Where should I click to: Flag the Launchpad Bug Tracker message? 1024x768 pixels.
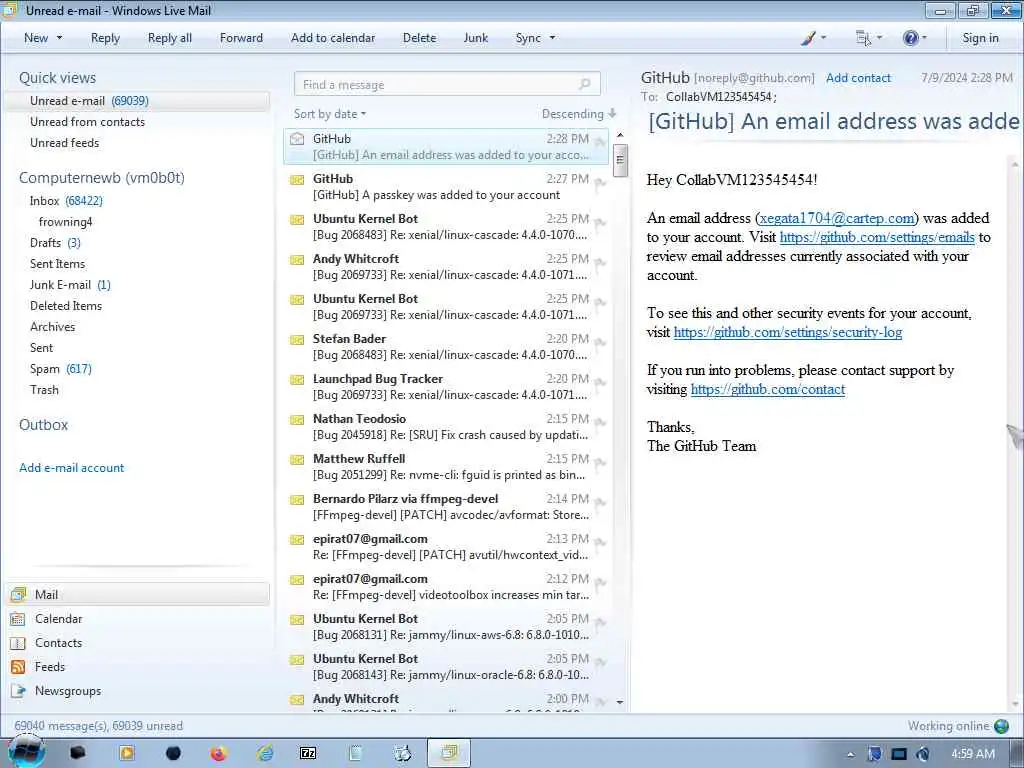coord(600,385)
